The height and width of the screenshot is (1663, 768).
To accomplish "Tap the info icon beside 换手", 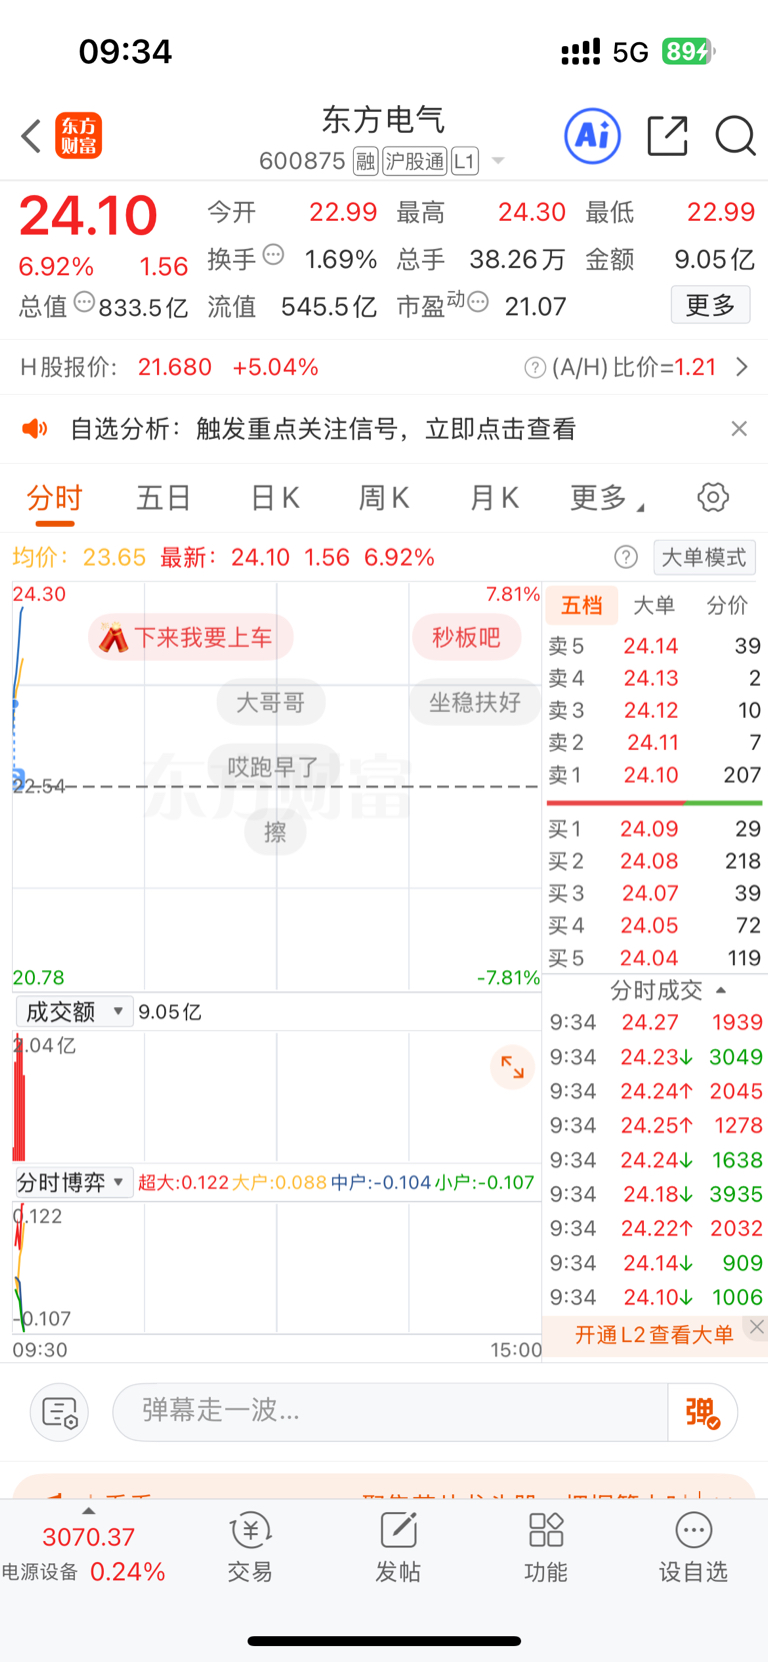I will click(273, 255).
